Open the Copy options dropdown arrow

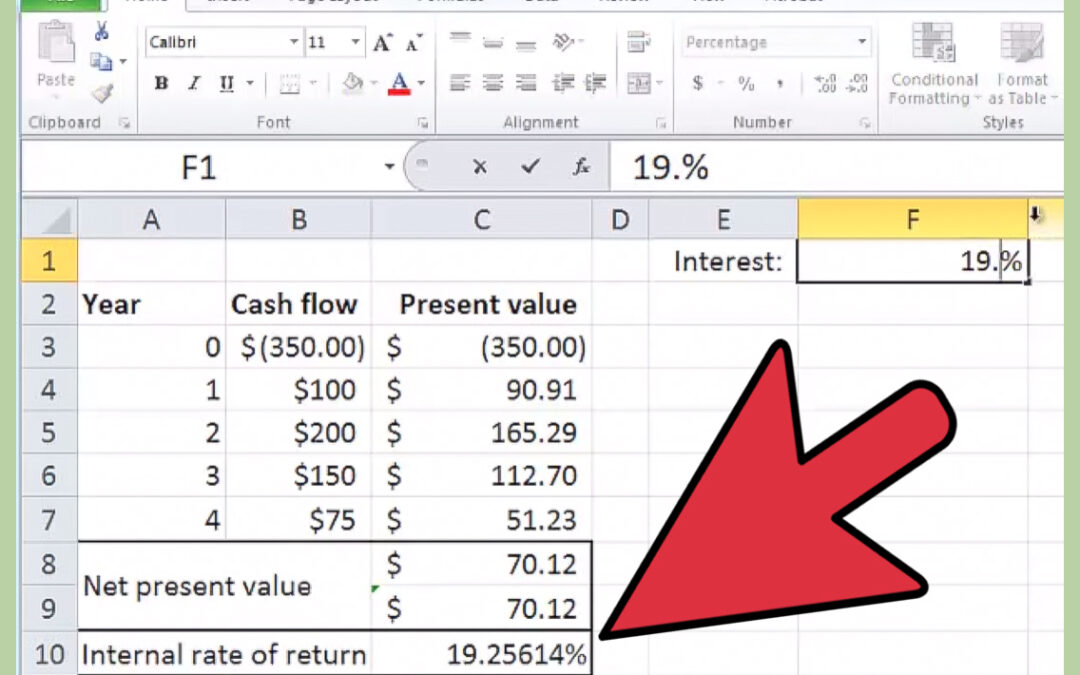[x=123, y=61]
